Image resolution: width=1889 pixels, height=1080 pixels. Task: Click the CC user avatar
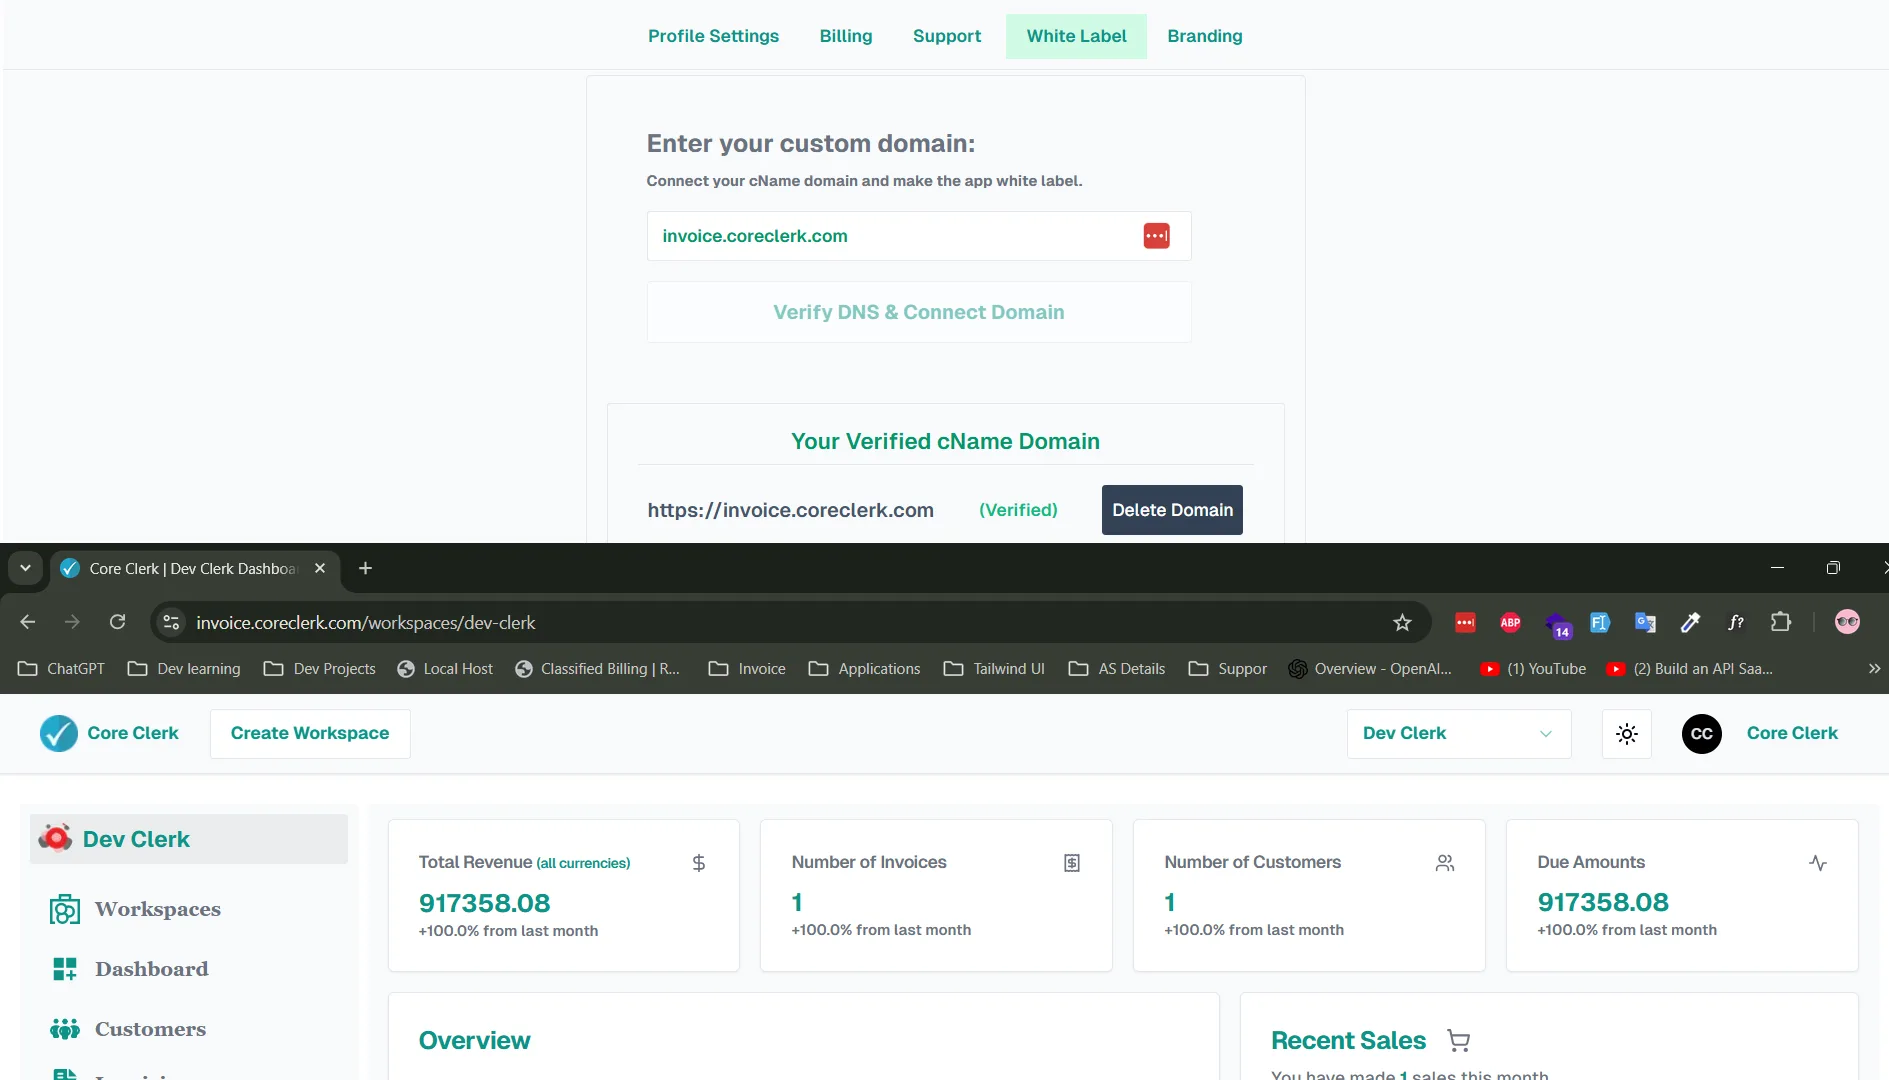[x=1701, y=734]
